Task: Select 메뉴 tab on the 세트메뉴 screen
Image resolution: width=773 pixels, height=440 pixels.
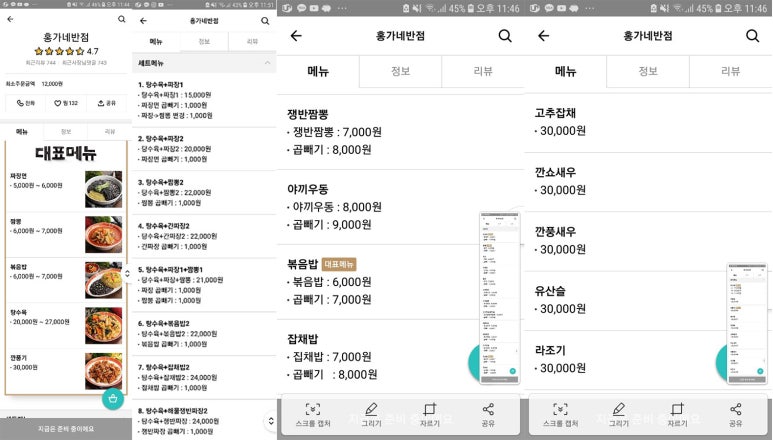Action: click(x=156, y=42)
